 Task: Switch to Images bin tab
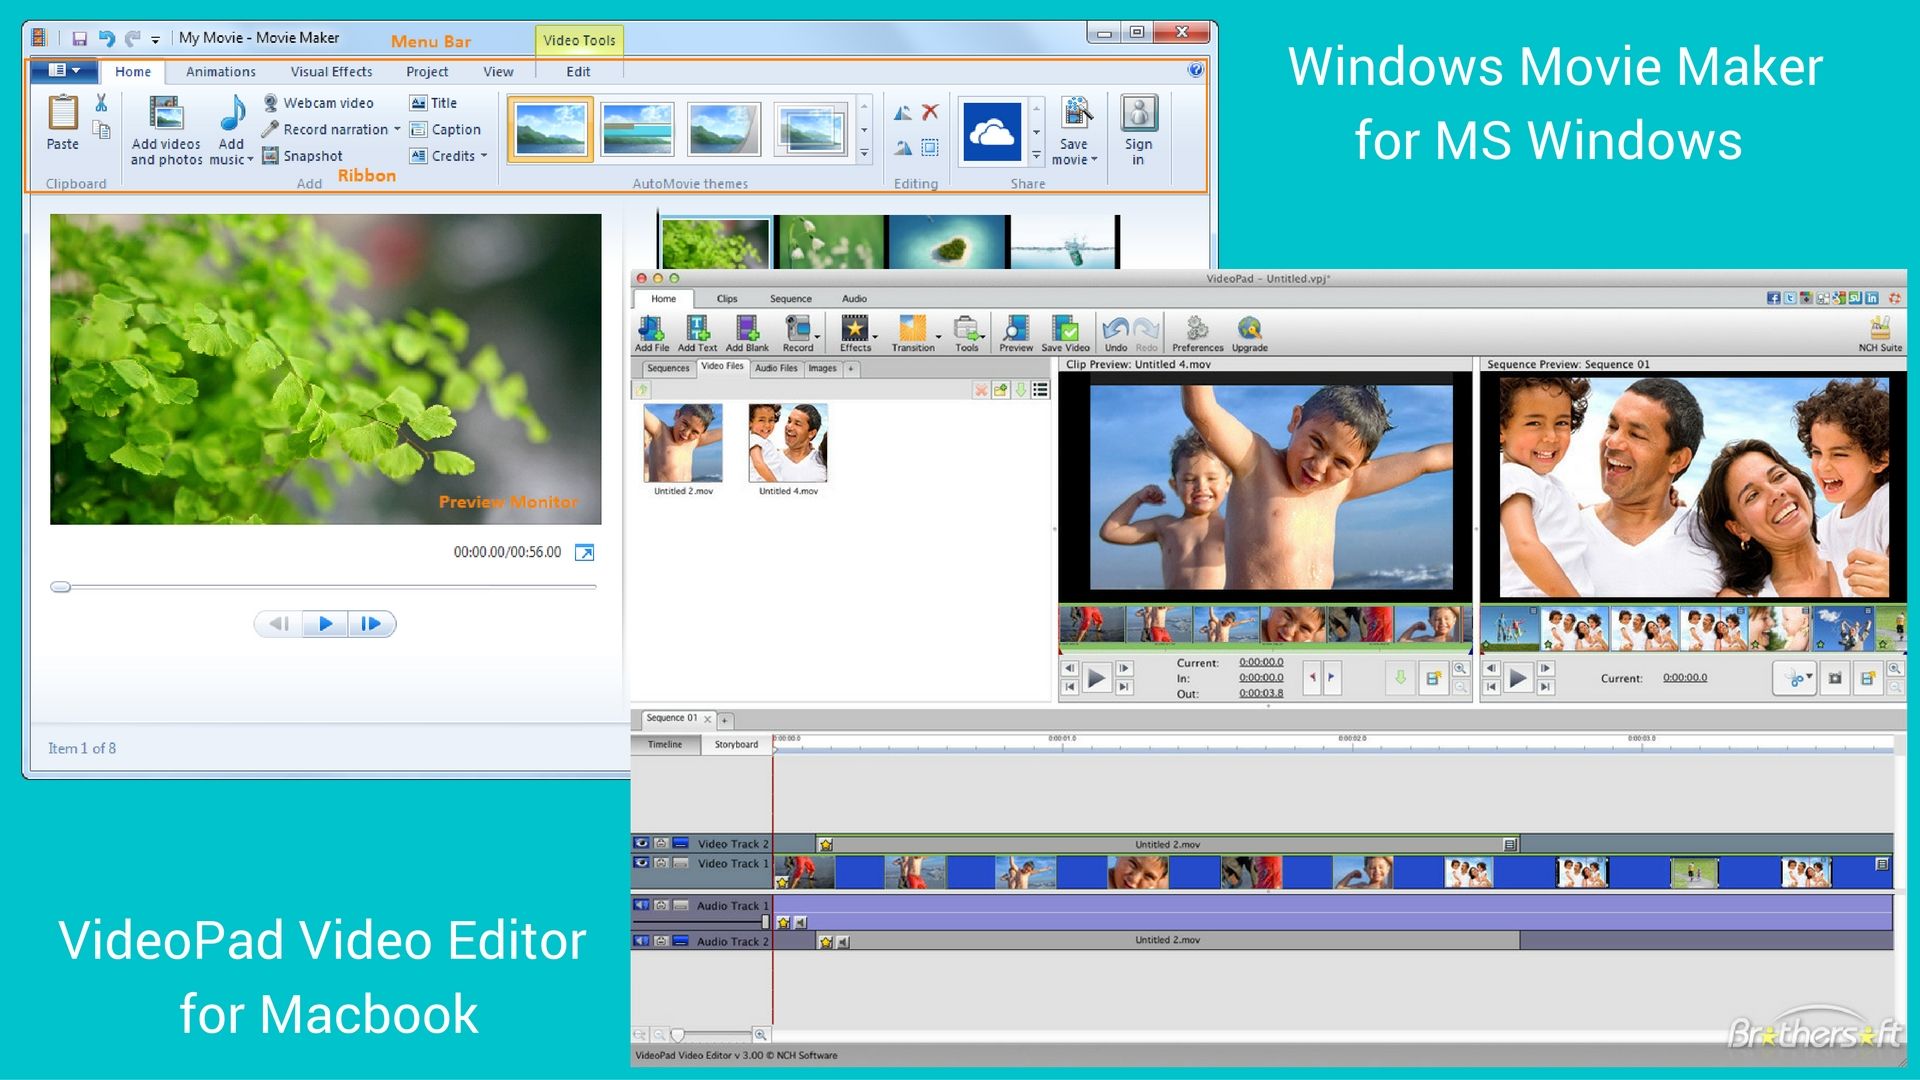823,368
